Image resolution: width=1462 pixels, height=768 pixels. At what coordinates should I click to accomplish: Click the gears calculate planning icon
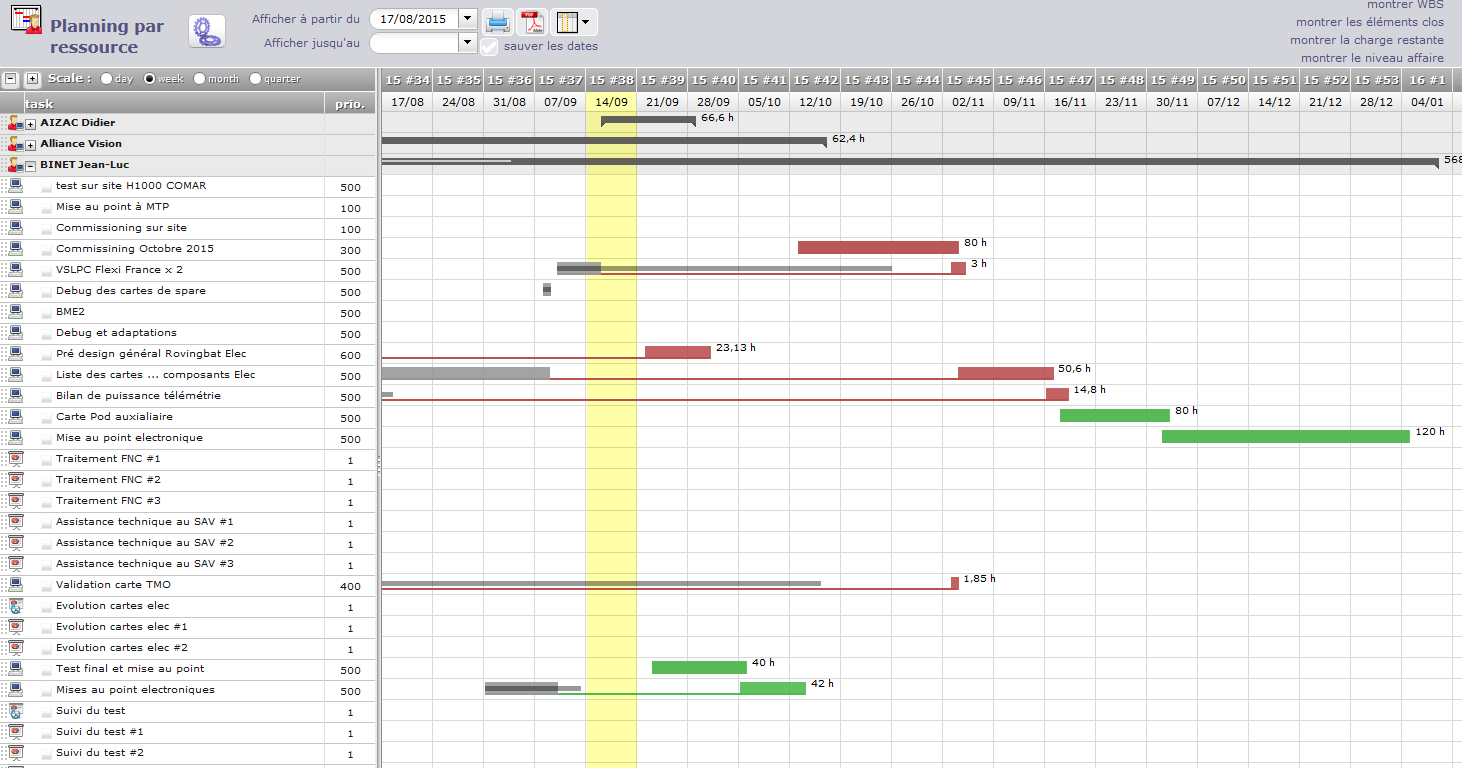tap(207, 32)
